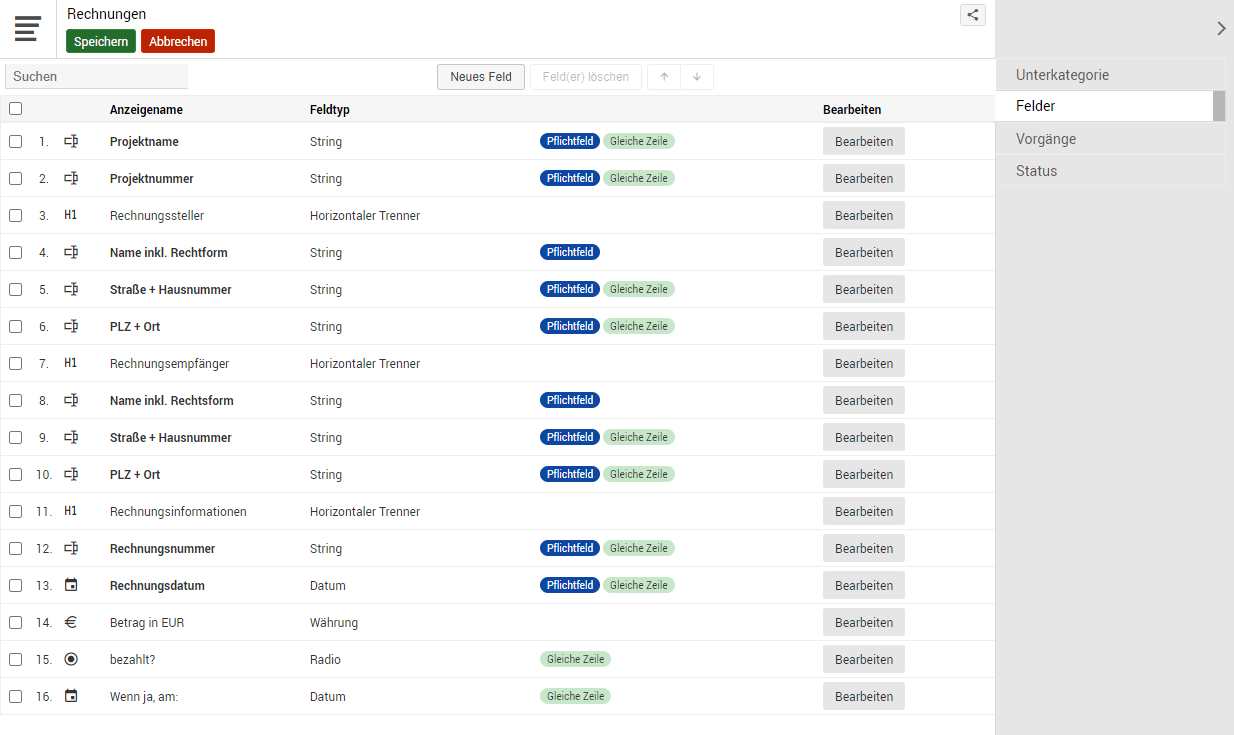The image size is (1234, 735).
Task: Select checkbox for Rechnungsnummer row
Action: (x=15, y=548)
